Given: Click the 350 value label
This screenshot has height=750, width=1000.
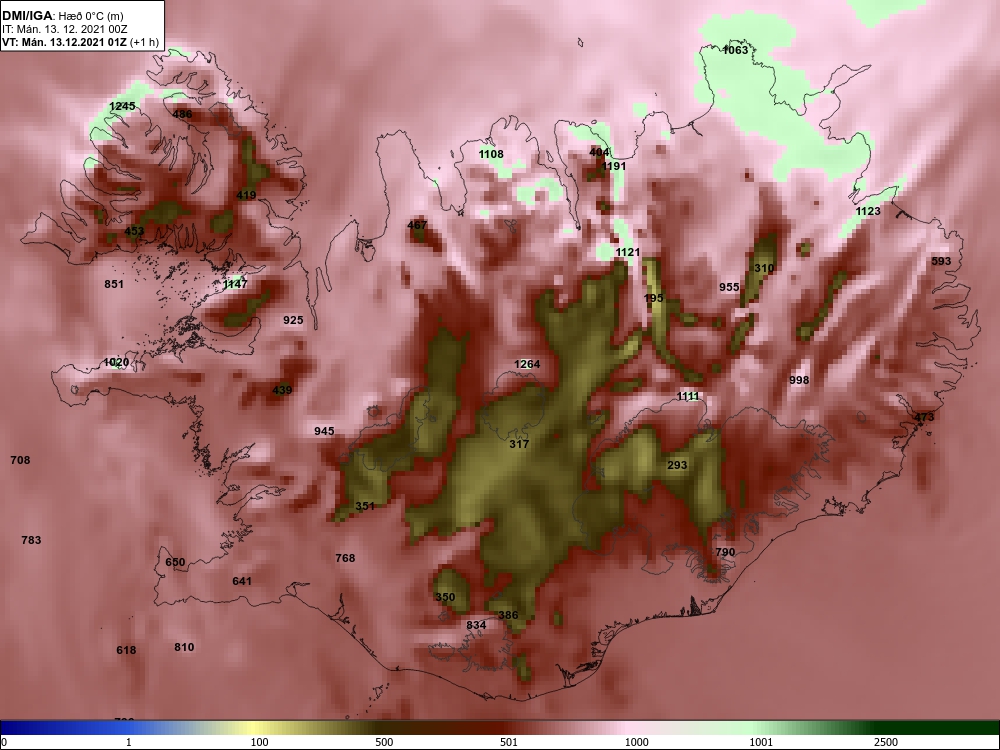Looking at the screenshot, I should click(x=445, y=598).
